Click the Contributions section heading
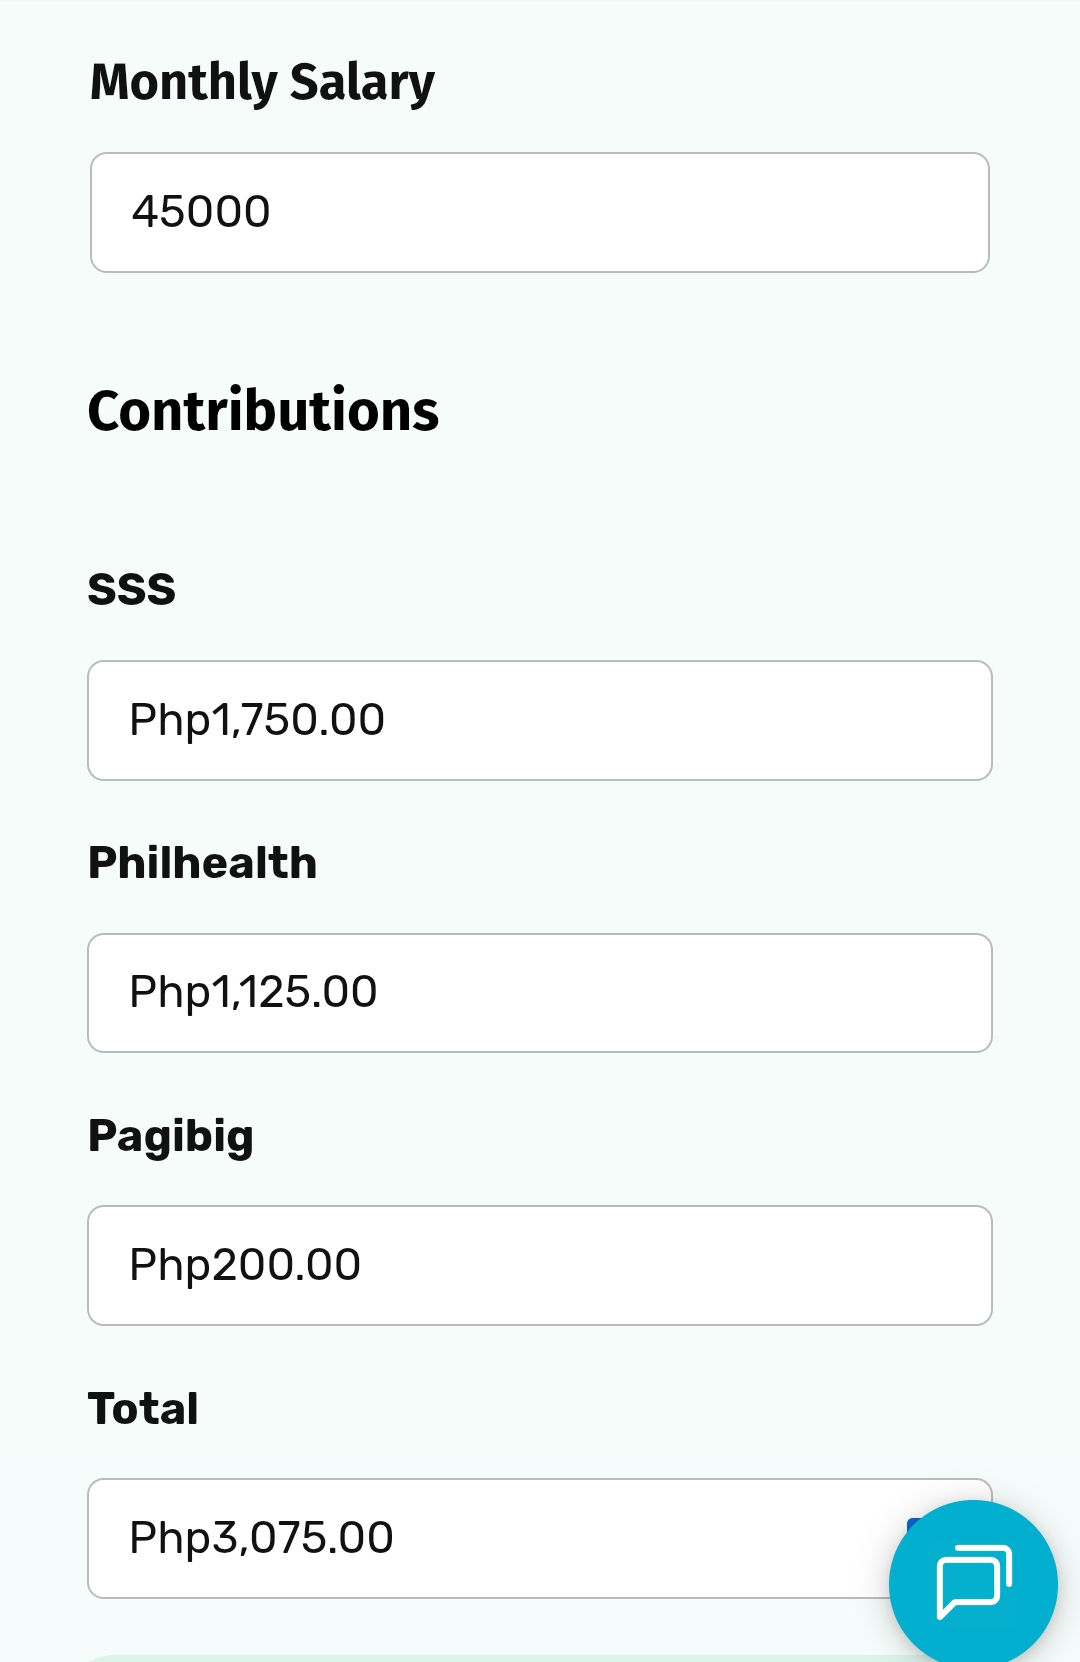Image resolution: width=1080 pixels, height=1662 pixels. pos(263,411)
